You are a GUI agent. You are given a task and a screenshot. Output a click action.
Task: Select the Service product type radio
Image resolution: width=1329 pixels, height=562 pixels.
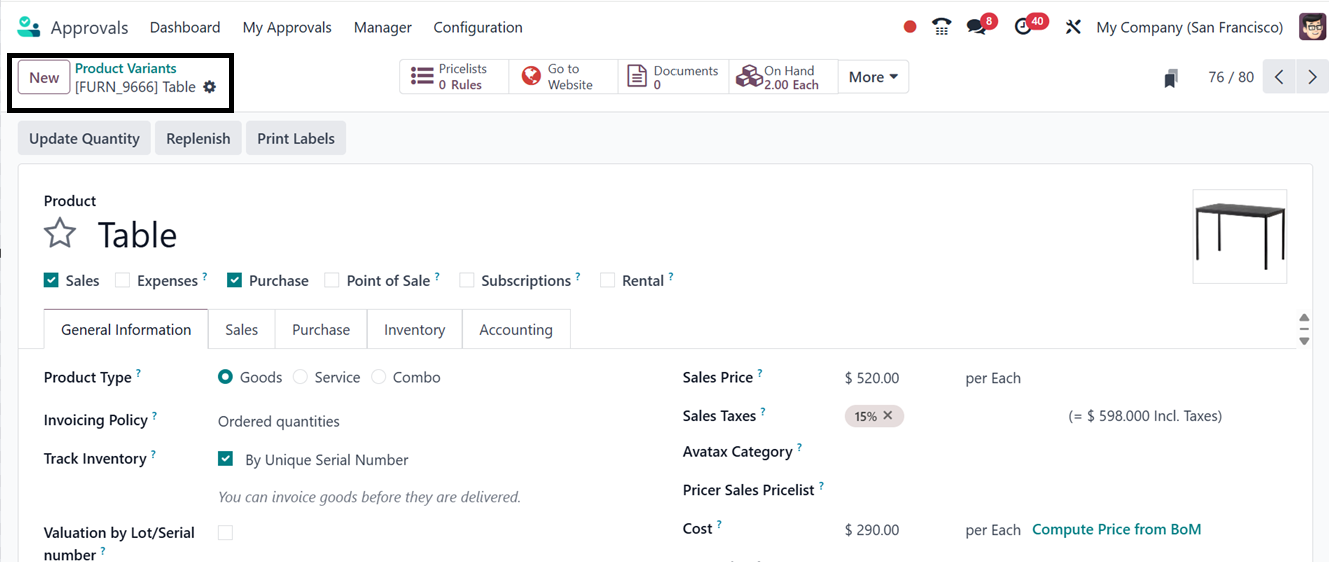[300, 377]
